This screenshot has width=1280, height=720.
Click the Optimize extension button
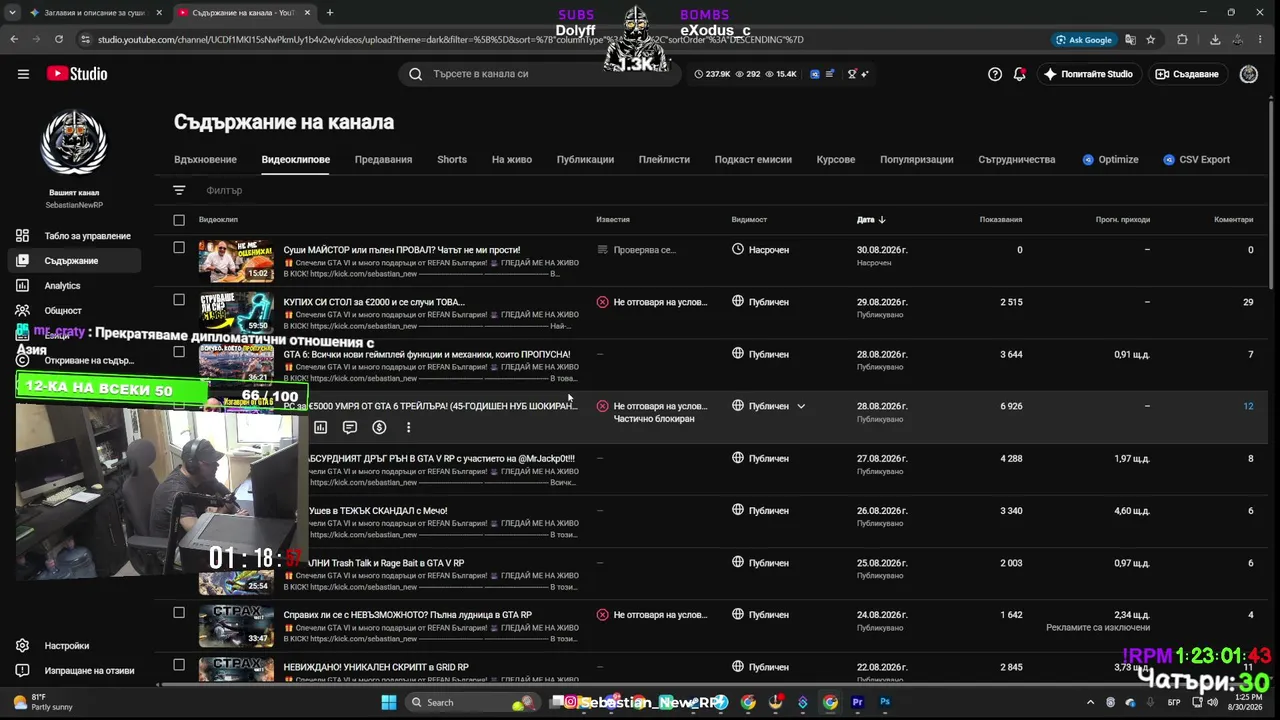point(1111,160)
